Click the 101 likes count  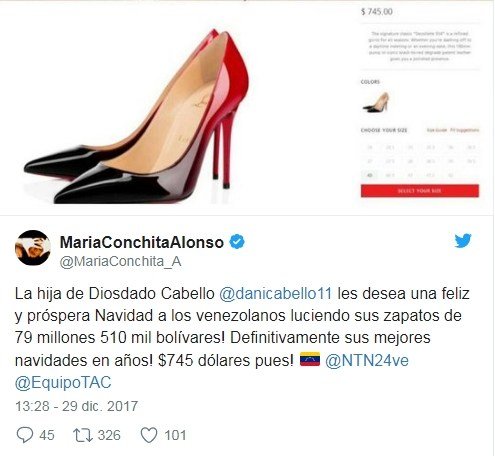tap(175, 435)
